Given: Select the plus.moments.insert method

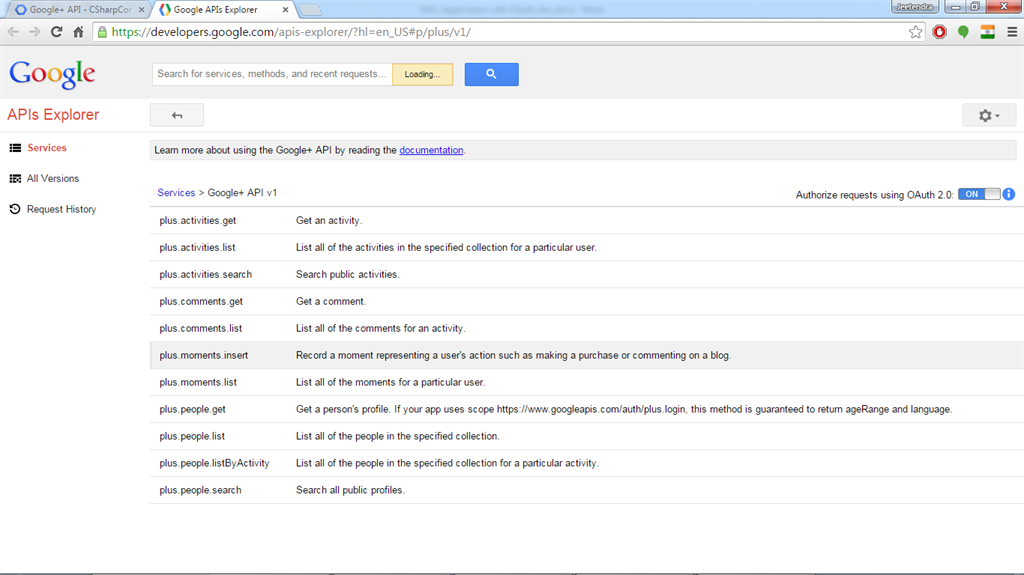Looking at the screenshot, I should (x=204, y=355).
